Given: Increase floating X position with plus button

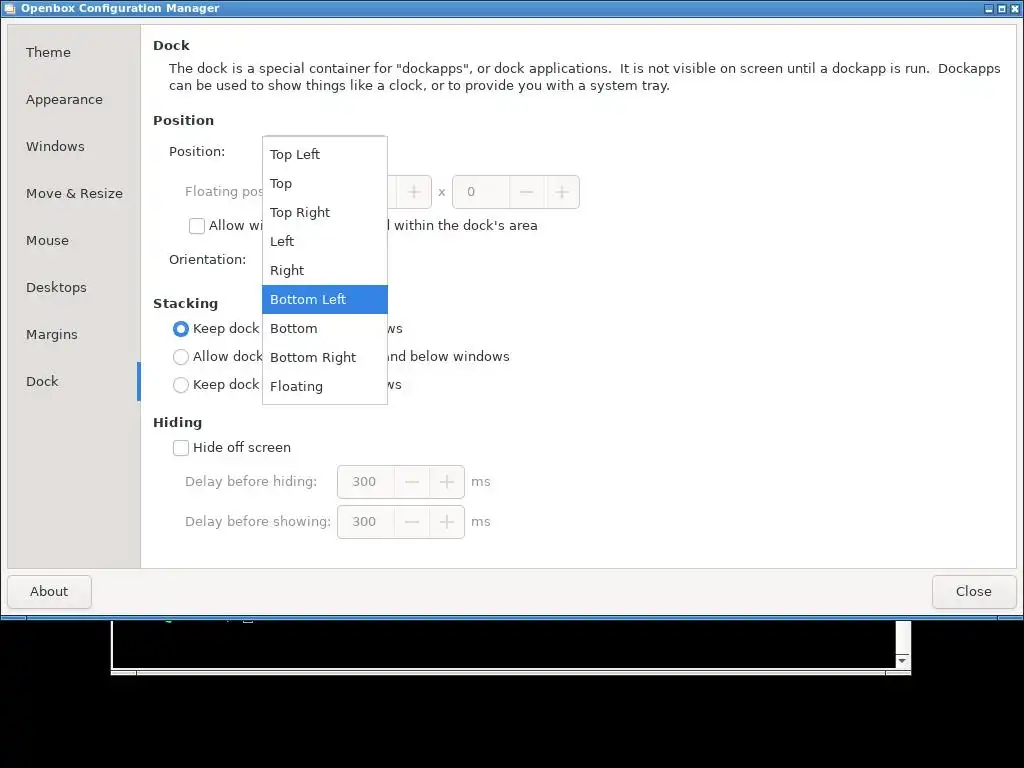Looking at the screenshot, I should coord(414,192).
